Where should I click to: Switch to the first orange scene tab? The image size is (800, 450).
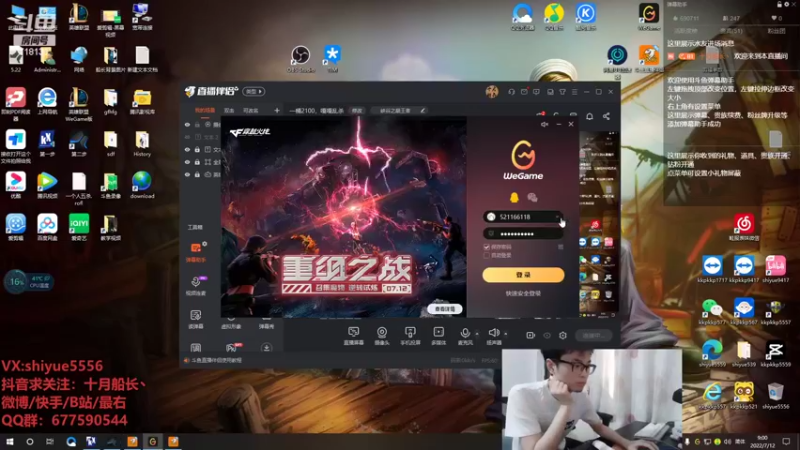click(x=205, y=110)
